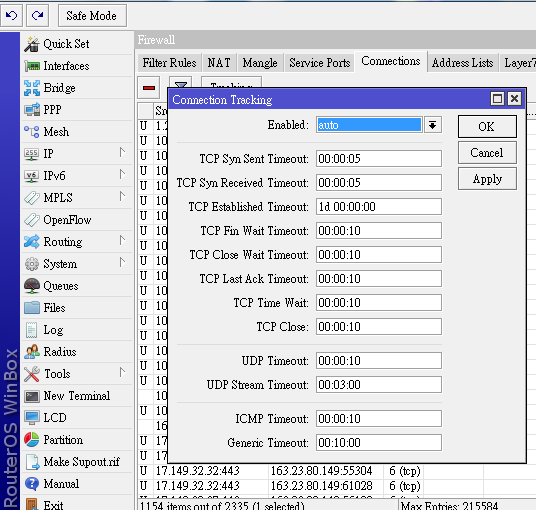Image resolution: width=536 pixels, height=510 pixels.
Task: Switch to Service Ports tab
Action: click(x=320, y=63)
